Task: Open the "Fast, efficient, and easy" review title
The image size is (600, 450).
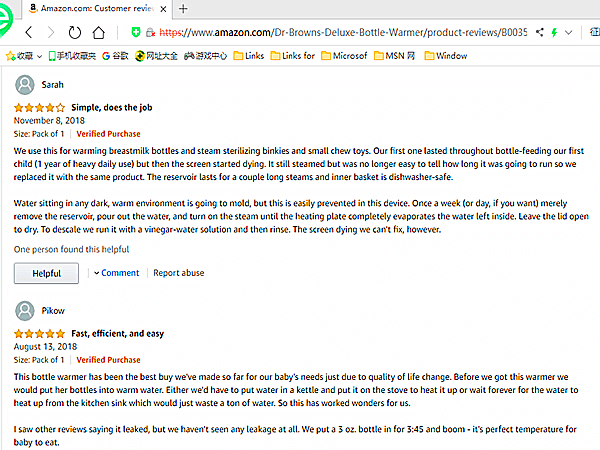Action: pos(117,333)
